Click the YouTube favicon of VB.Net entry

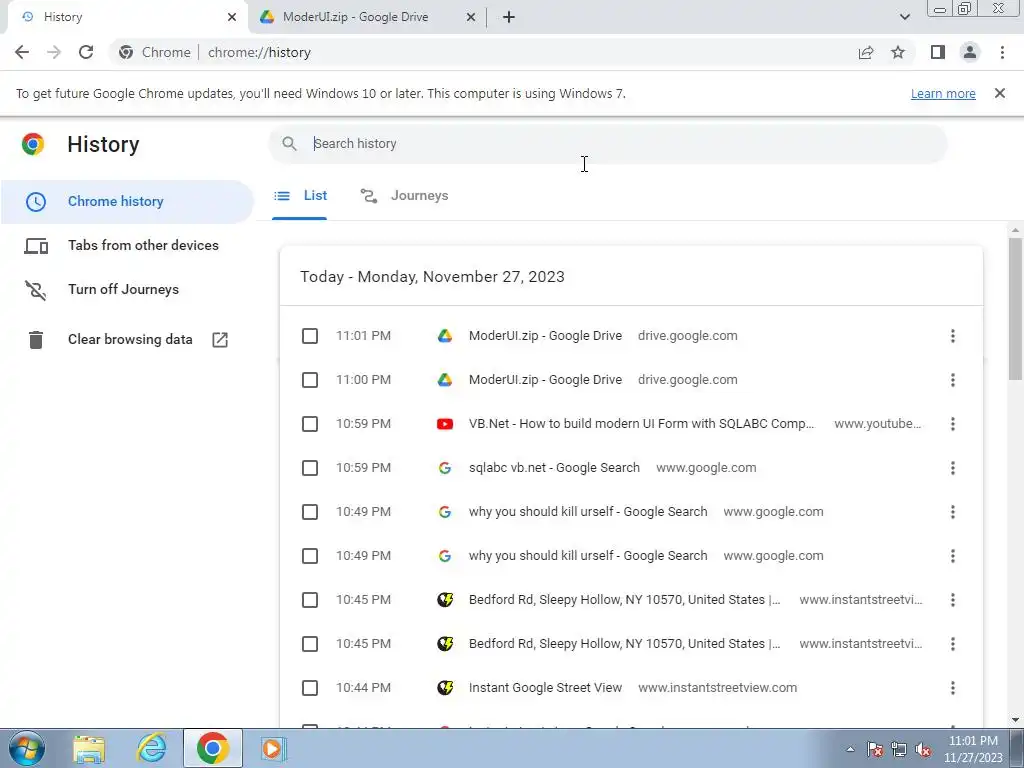445,424
